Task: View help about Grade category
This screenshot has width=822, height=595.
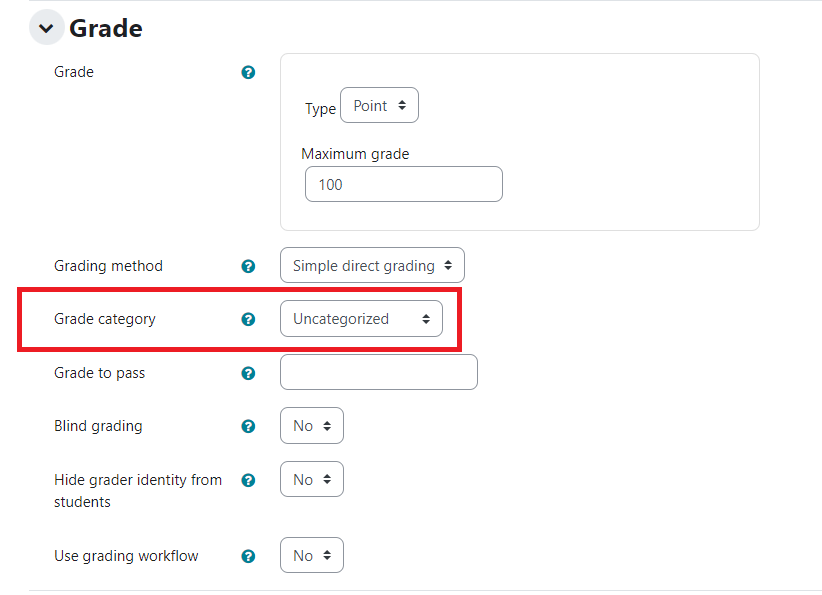Action: tap(247, 319)
